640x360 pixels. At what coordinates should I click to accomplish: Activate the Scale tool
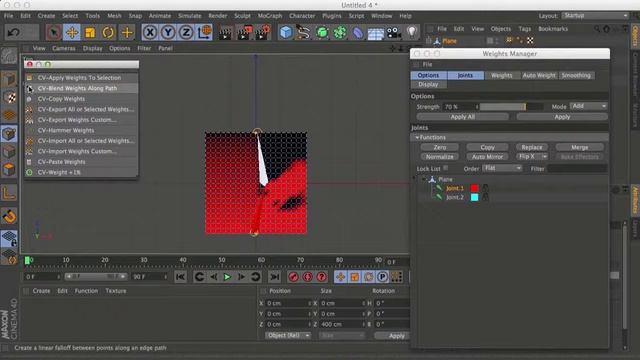pos(90,32)
